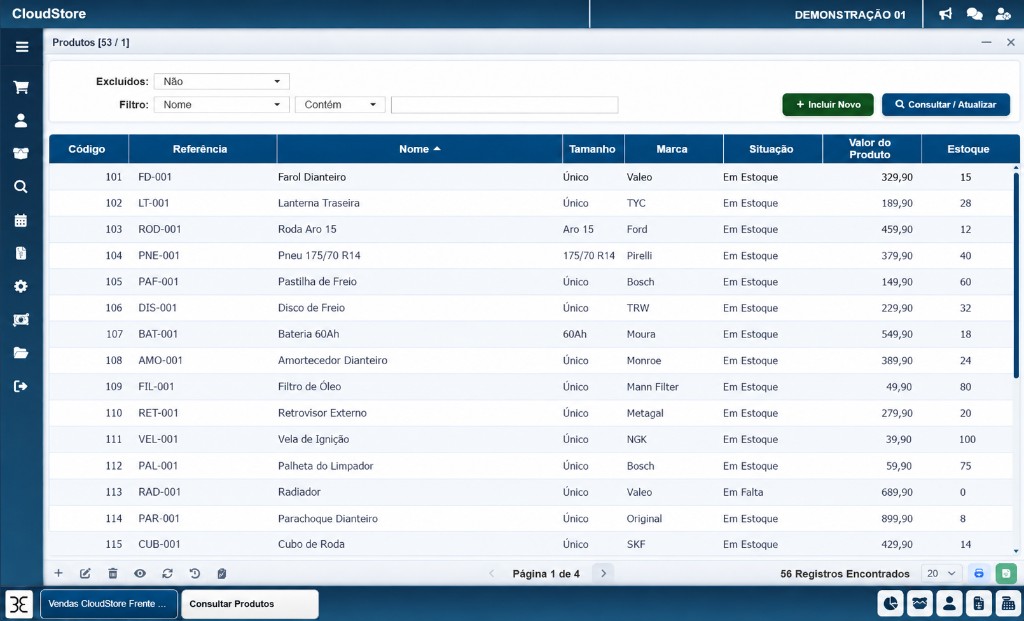
Task: Switch to Consultar Produtos taskbar tab
Action: [x=249, y=603]
